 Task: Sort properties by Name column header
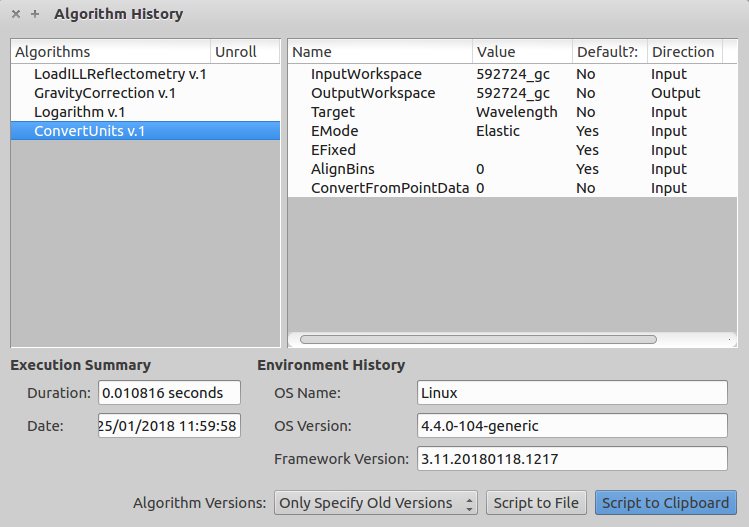(380, 52)
